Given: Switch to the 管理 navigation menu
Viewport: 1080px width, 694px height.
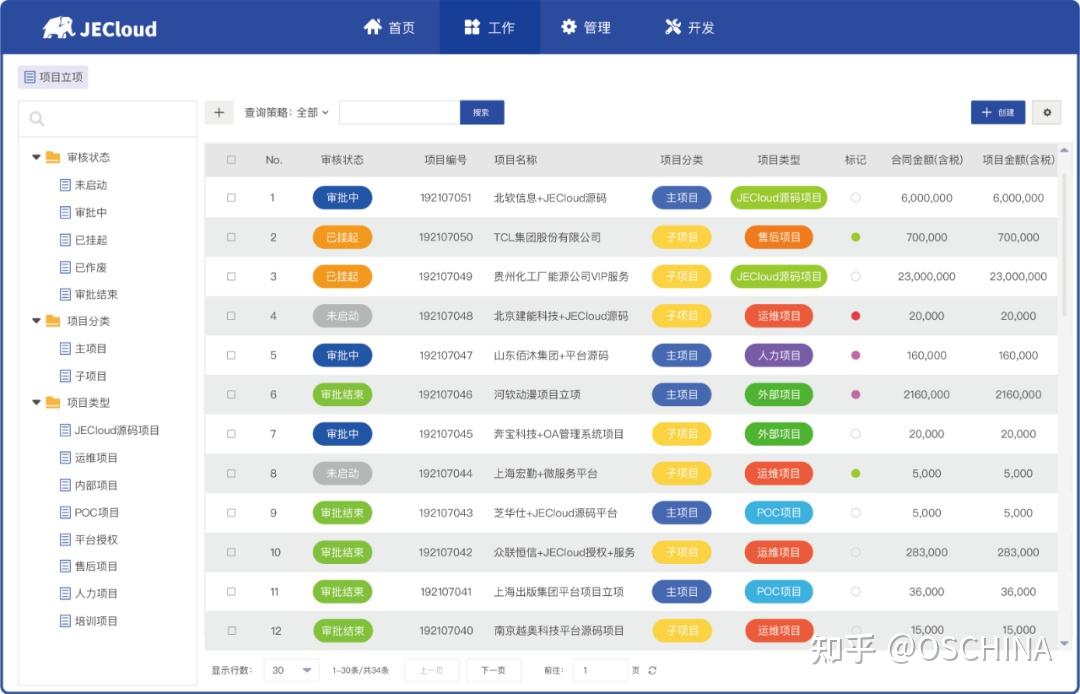Looking at the screenshot, I should (585, 28).
